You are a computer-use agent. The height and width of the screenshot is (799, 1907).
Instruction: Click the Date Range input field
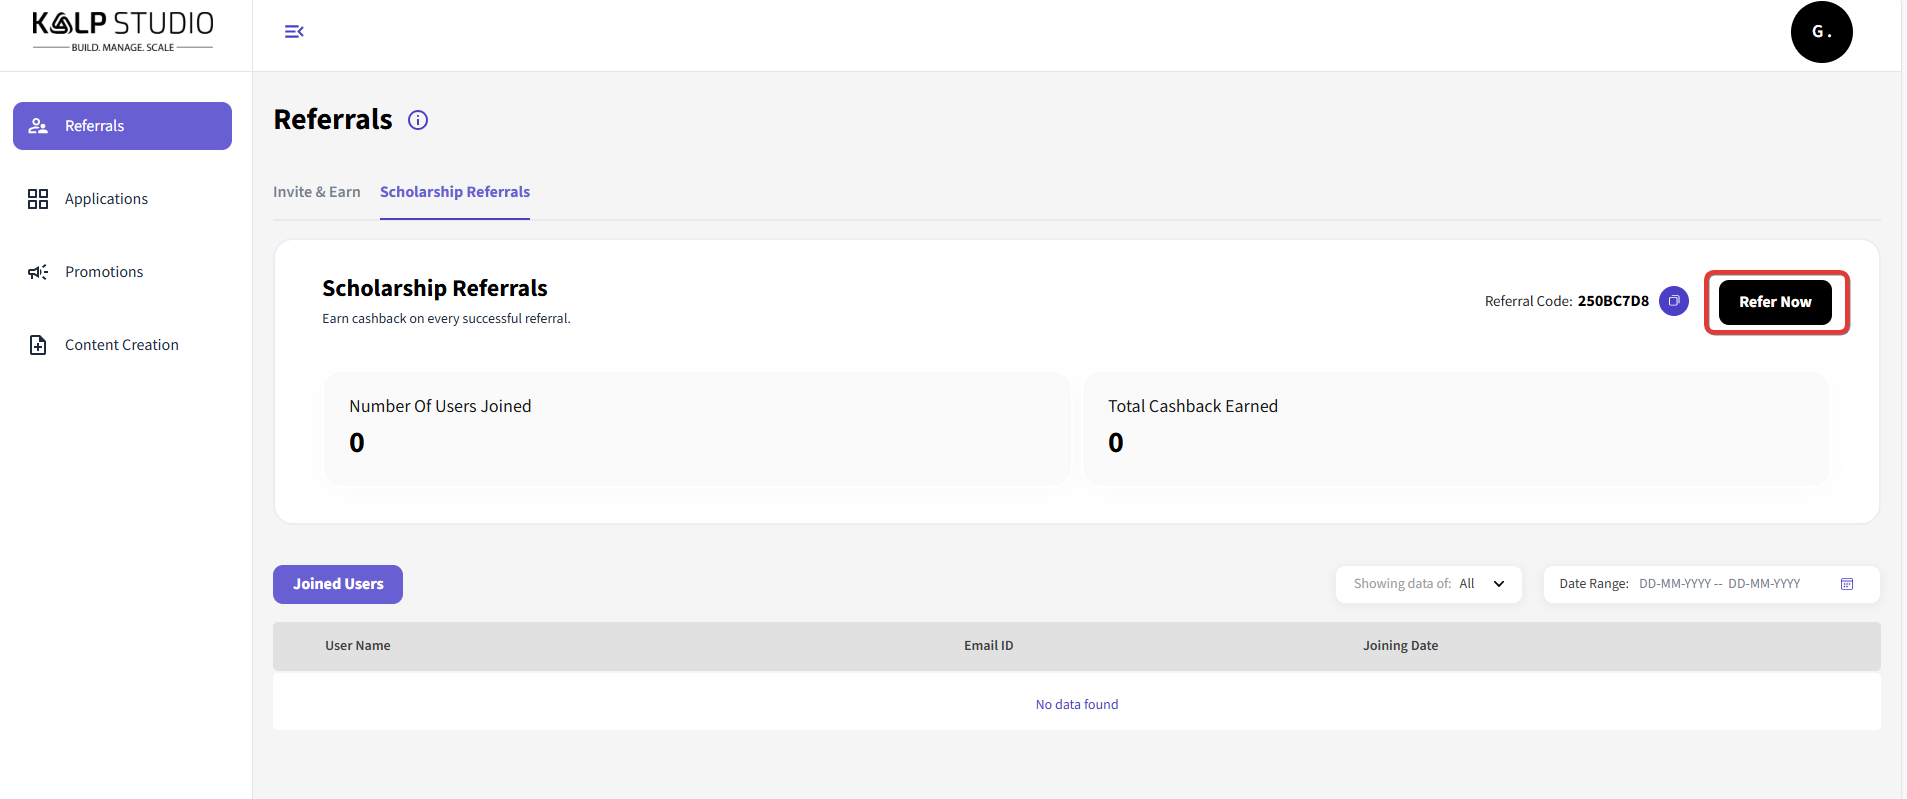pos(1718,584)
